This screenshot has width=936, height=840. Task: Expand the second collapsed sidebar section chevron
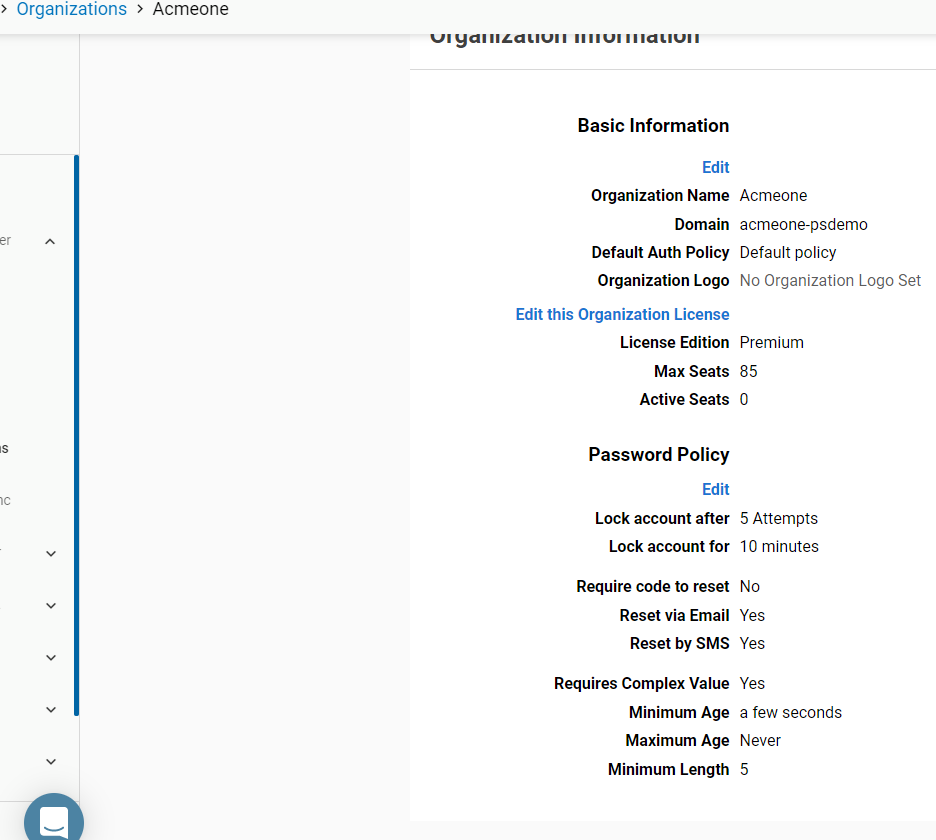[x=51, y=605]
